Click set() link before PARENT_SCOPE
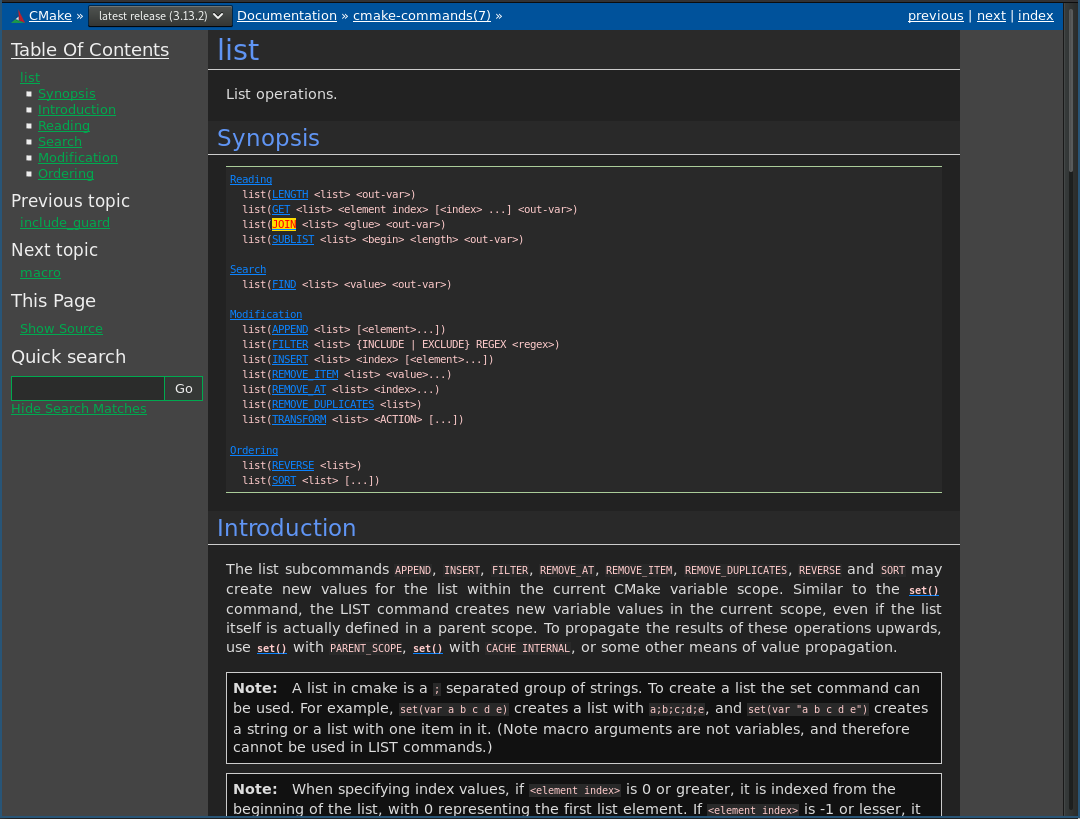 271,648
